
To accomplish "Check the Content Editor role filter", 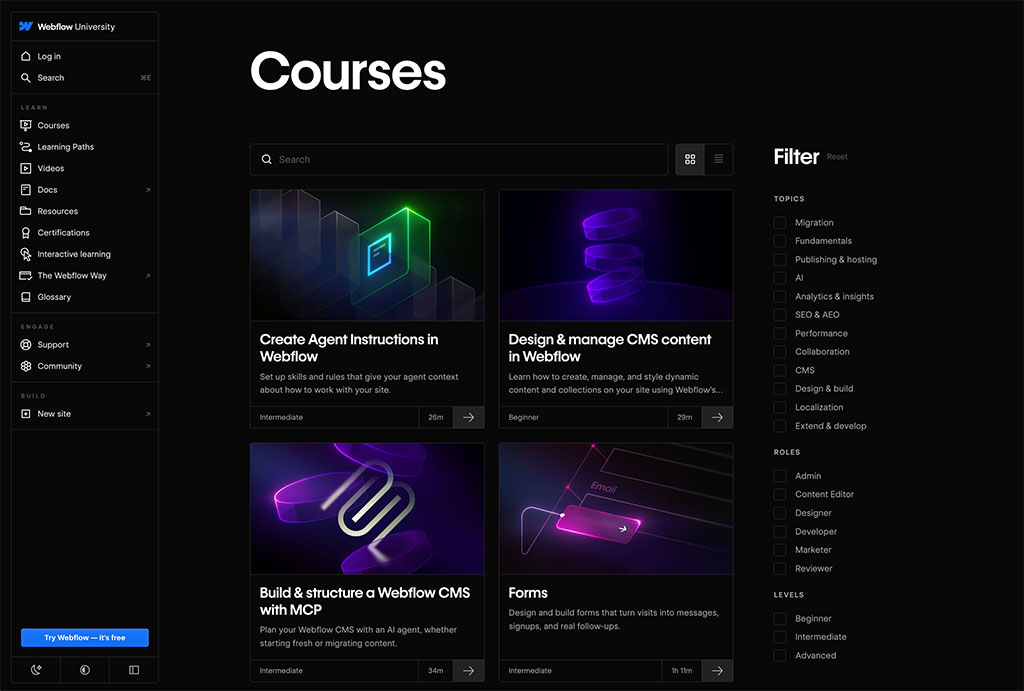I will click(780, 494).
